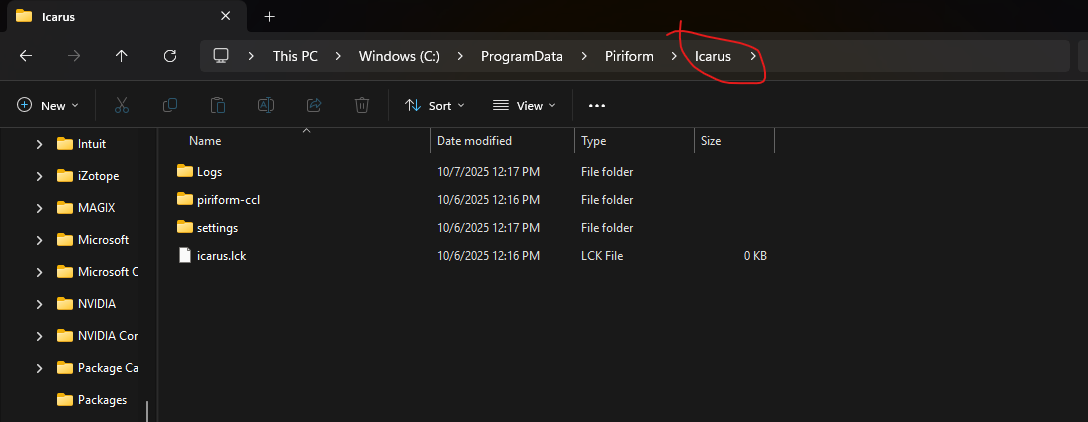Add a new tab with plus button
1088x422 pixels.
point(269,16)
